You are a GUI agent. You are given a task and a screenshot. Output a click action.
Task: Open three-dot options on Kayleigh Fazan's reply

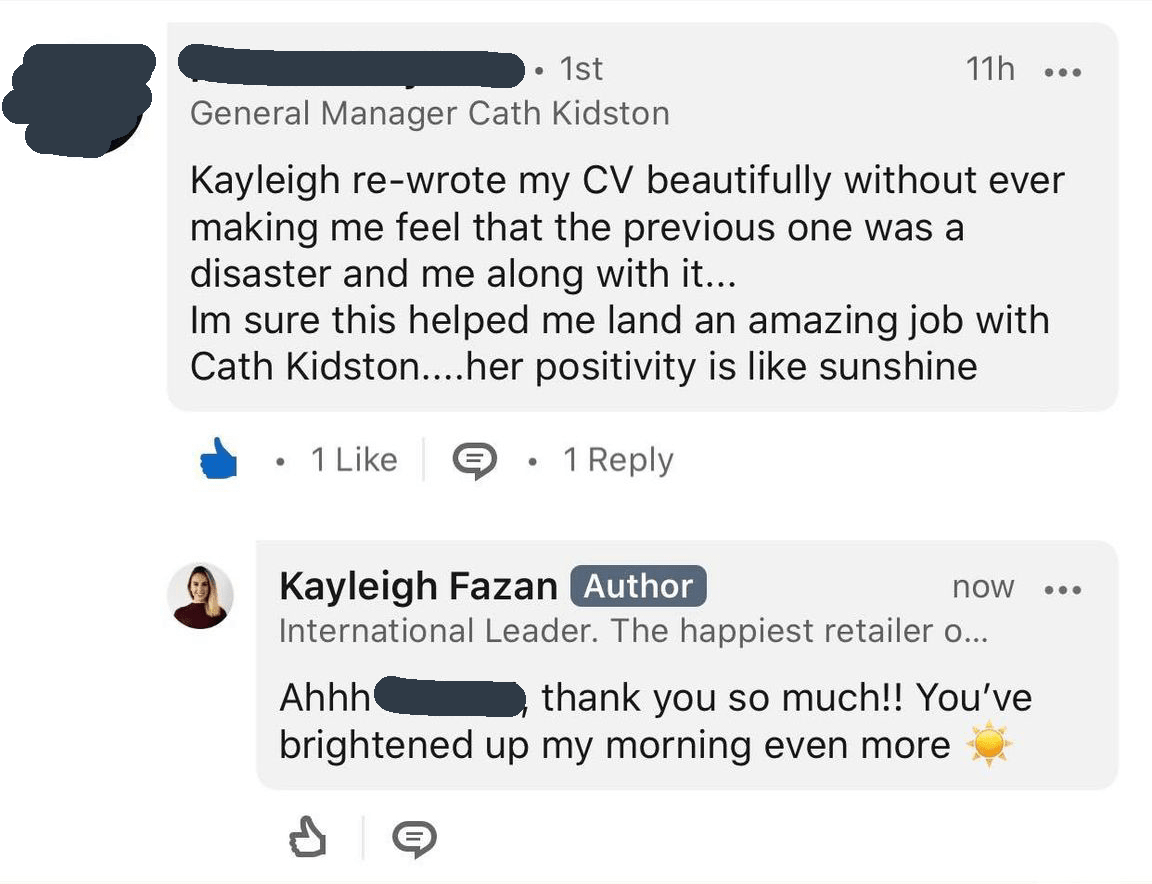[x=1062, y=589]
